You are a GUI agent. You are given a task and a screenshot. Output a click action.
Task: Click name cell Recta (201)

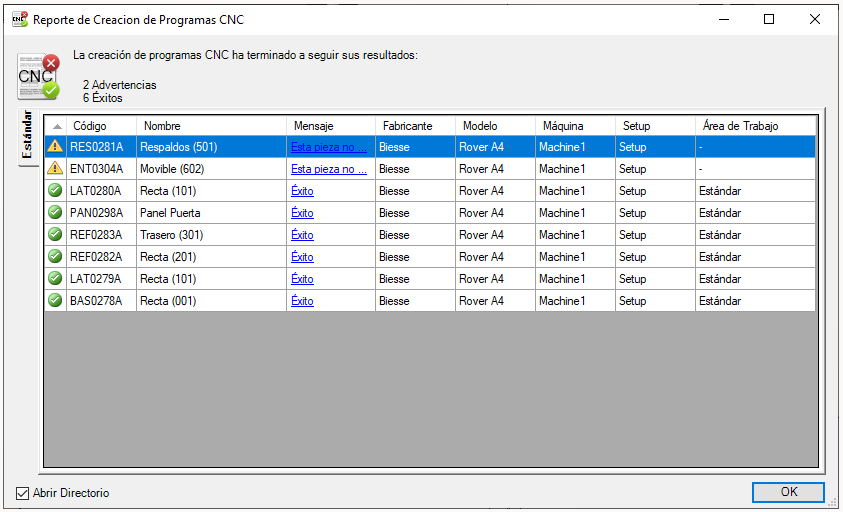coord(212,257)
